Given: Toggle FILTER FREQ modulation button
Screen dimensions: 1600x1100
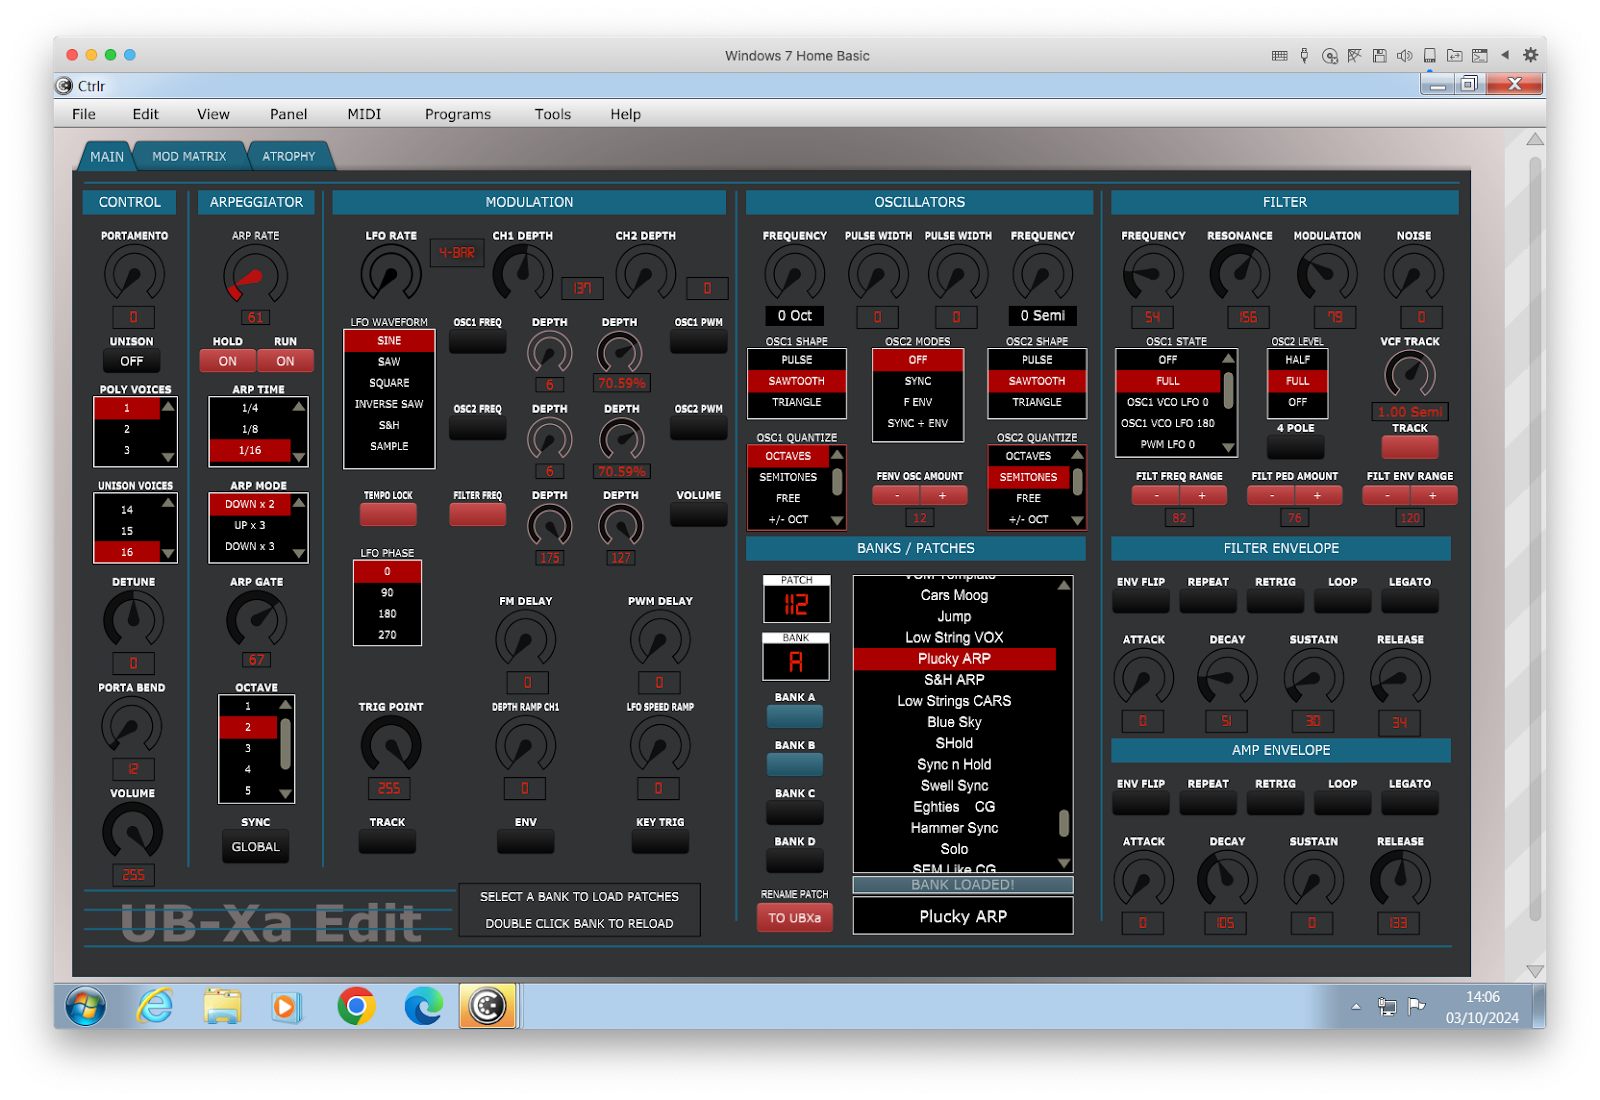Looking at the screenshot, I should pos(477,514).
